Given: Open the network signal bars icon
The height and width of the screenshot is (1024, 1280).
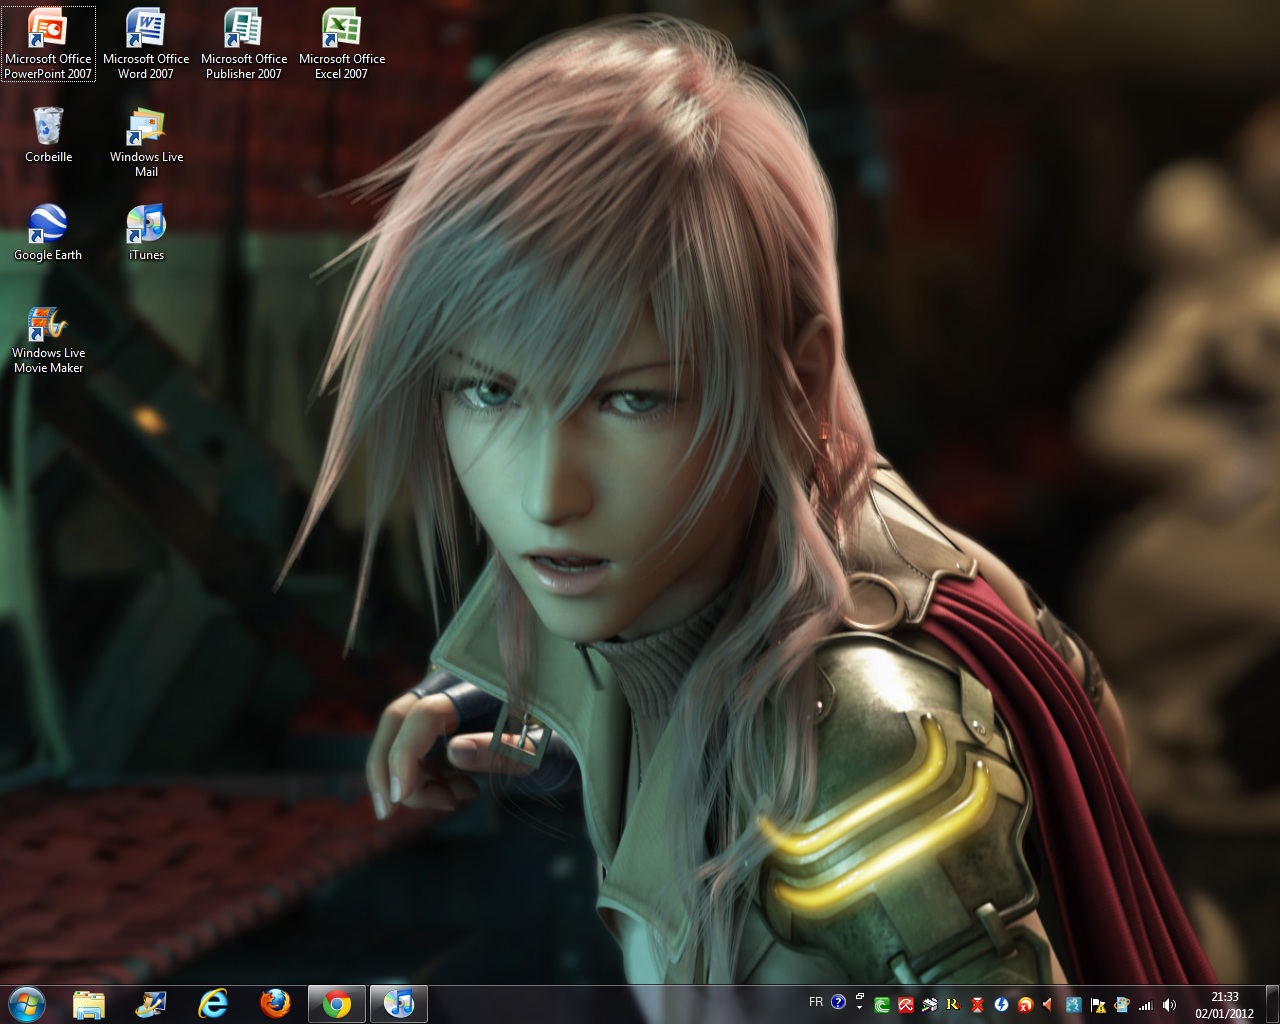Looking at the screenshot, I should pos(1146,1005).
